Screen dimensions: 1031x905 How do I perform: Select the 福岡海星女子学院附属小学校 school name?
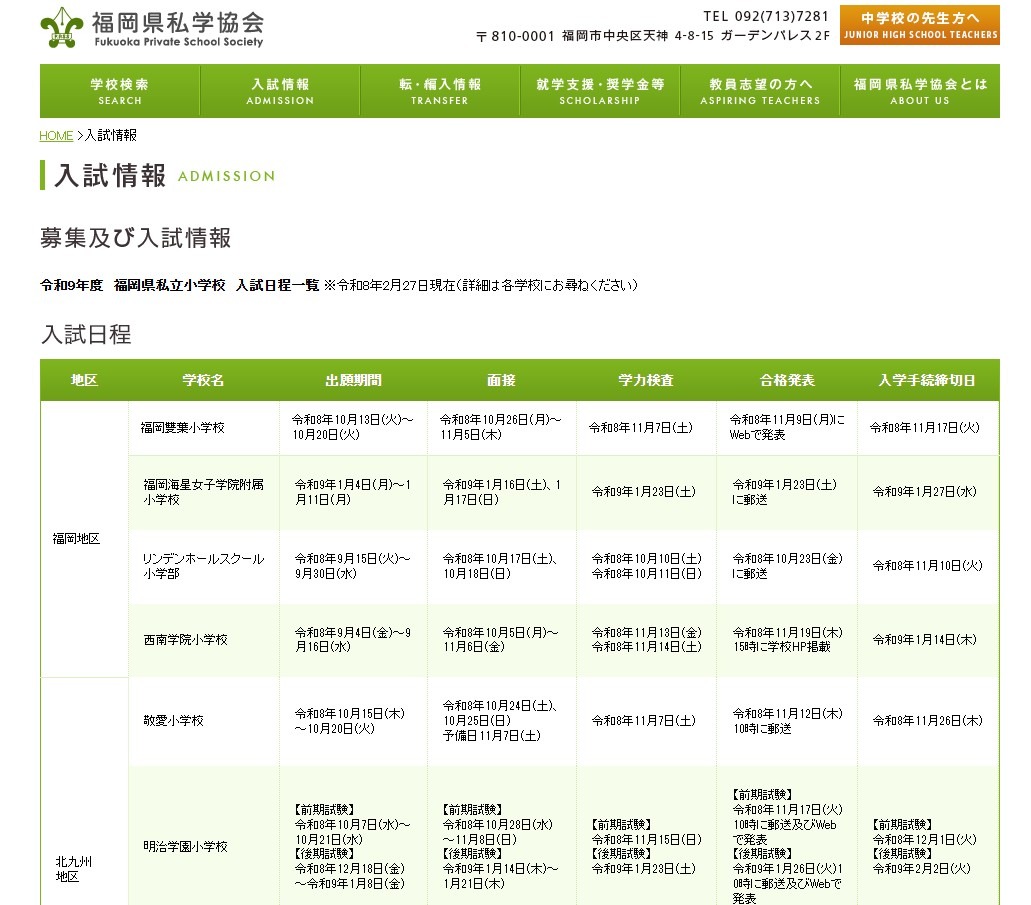coord(203,492)
